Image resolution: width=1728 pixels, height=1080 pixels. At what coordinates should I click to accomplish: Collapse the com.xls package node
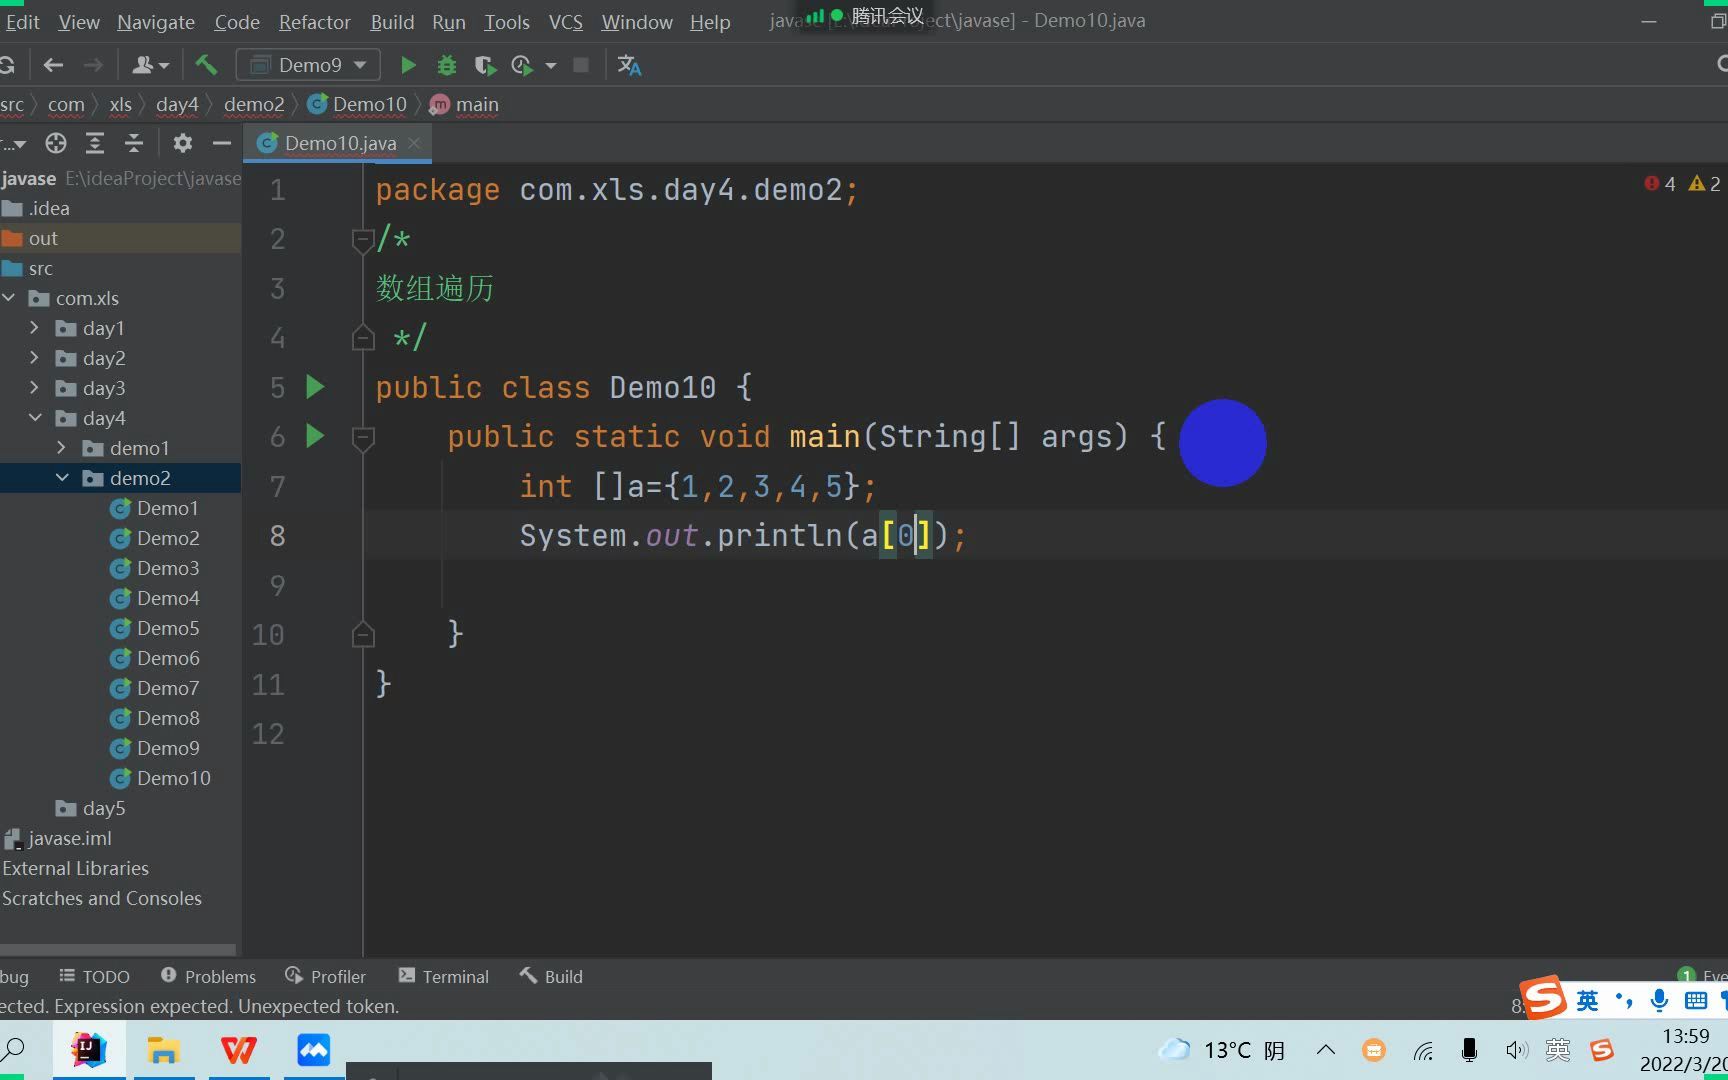9,298
